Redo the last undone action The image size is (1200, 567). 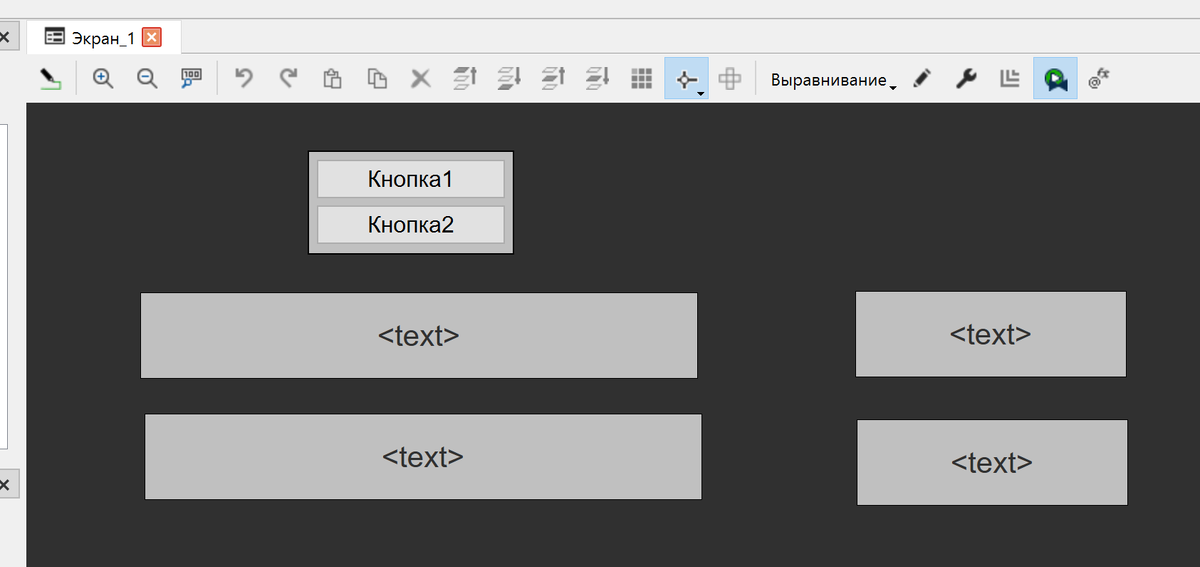[288, 78]
